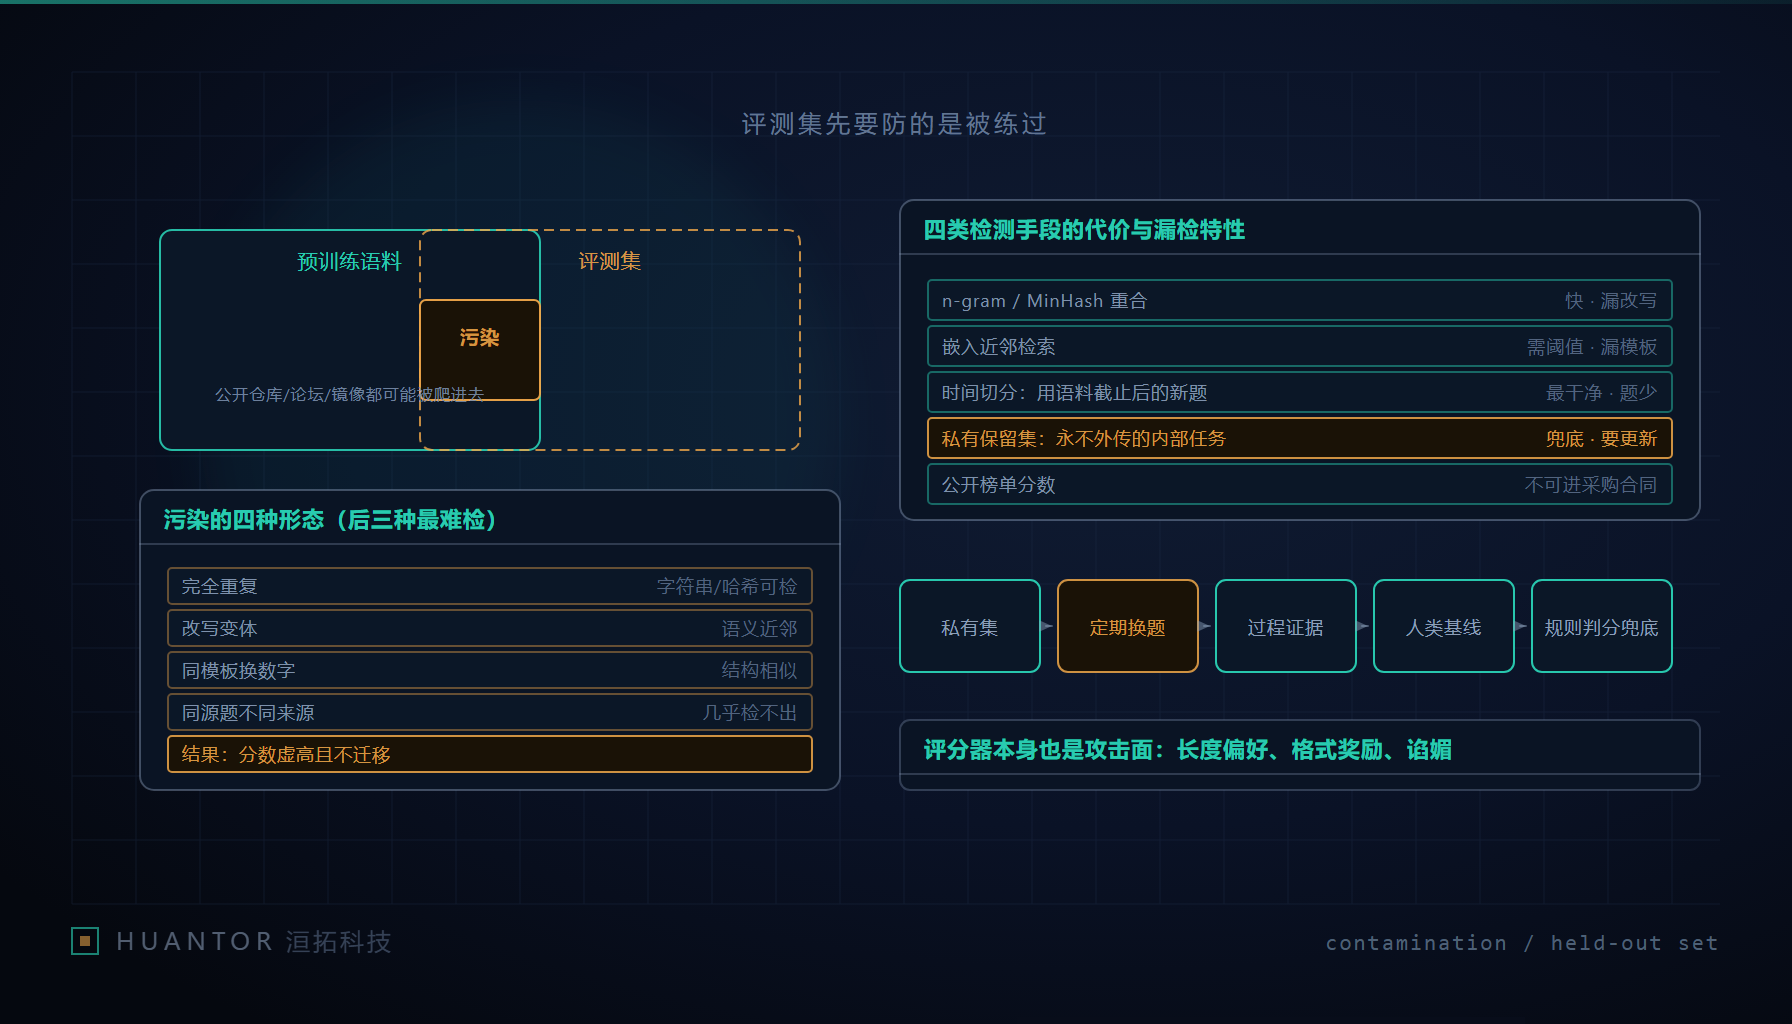Click the slide title 评测集先要防的是被练过
Screen dimensions: 1792x1024
click(x=894, y=124)
